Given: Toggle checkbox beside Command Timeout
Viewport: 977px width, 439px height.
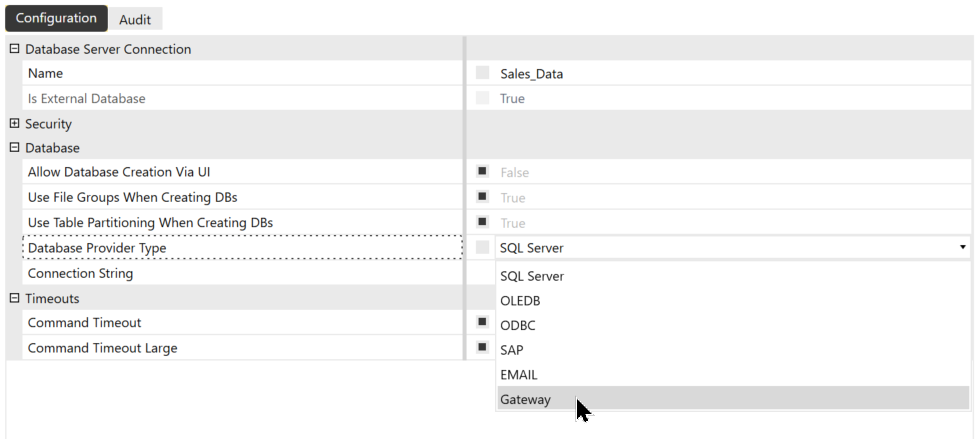Looking at the screenshot, I should (x=483, y=322).
